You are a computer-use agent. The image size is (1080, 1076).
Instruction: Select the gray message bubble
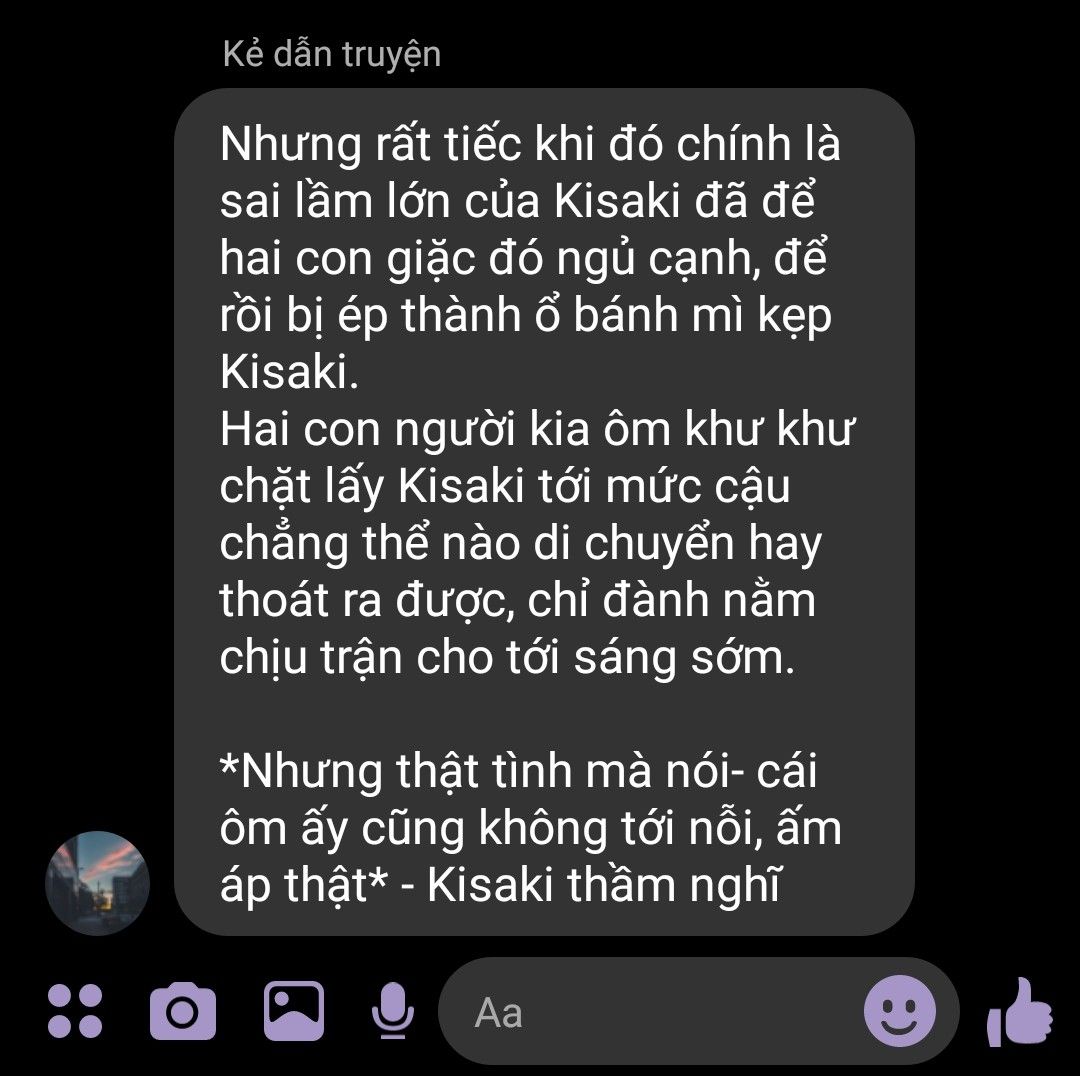click(x=544, y=512)
